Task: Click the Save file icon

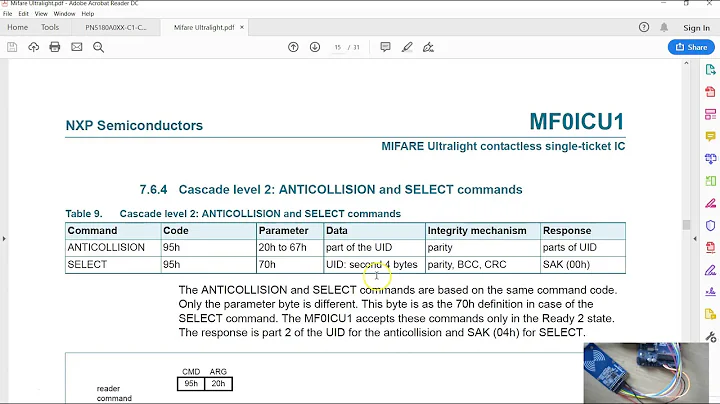Action: pos(12,47)
